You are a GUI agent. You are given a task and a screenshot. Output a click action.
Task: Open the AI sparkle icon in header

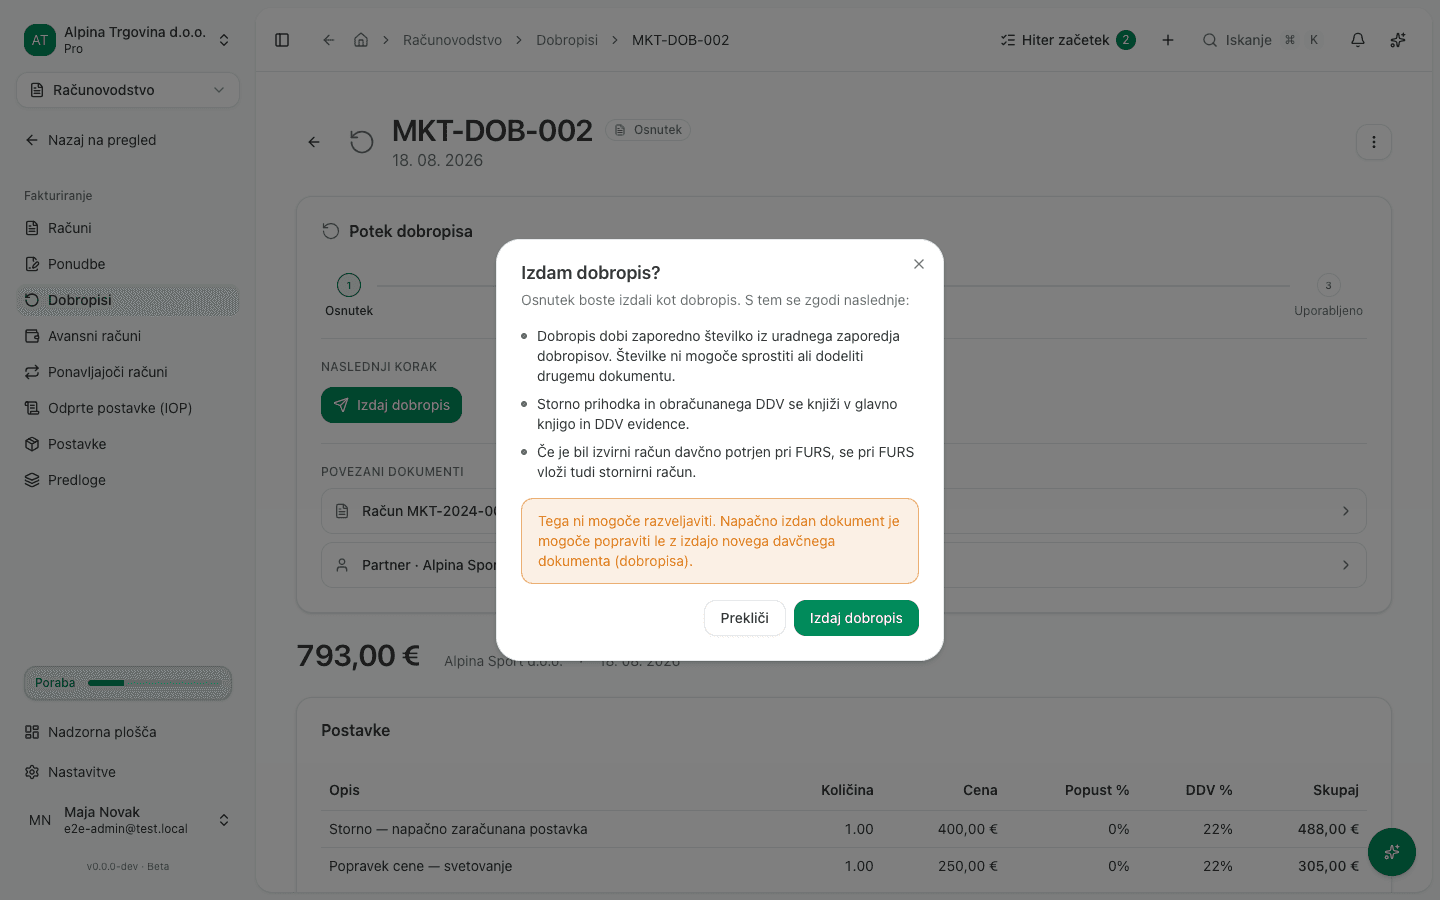click(x=1398, y=40)
